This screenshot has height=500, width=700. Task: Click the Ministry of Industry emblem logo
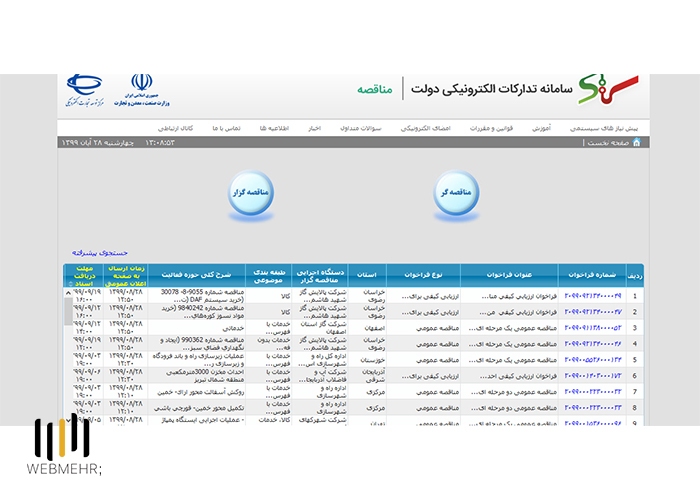coord(142,90)
